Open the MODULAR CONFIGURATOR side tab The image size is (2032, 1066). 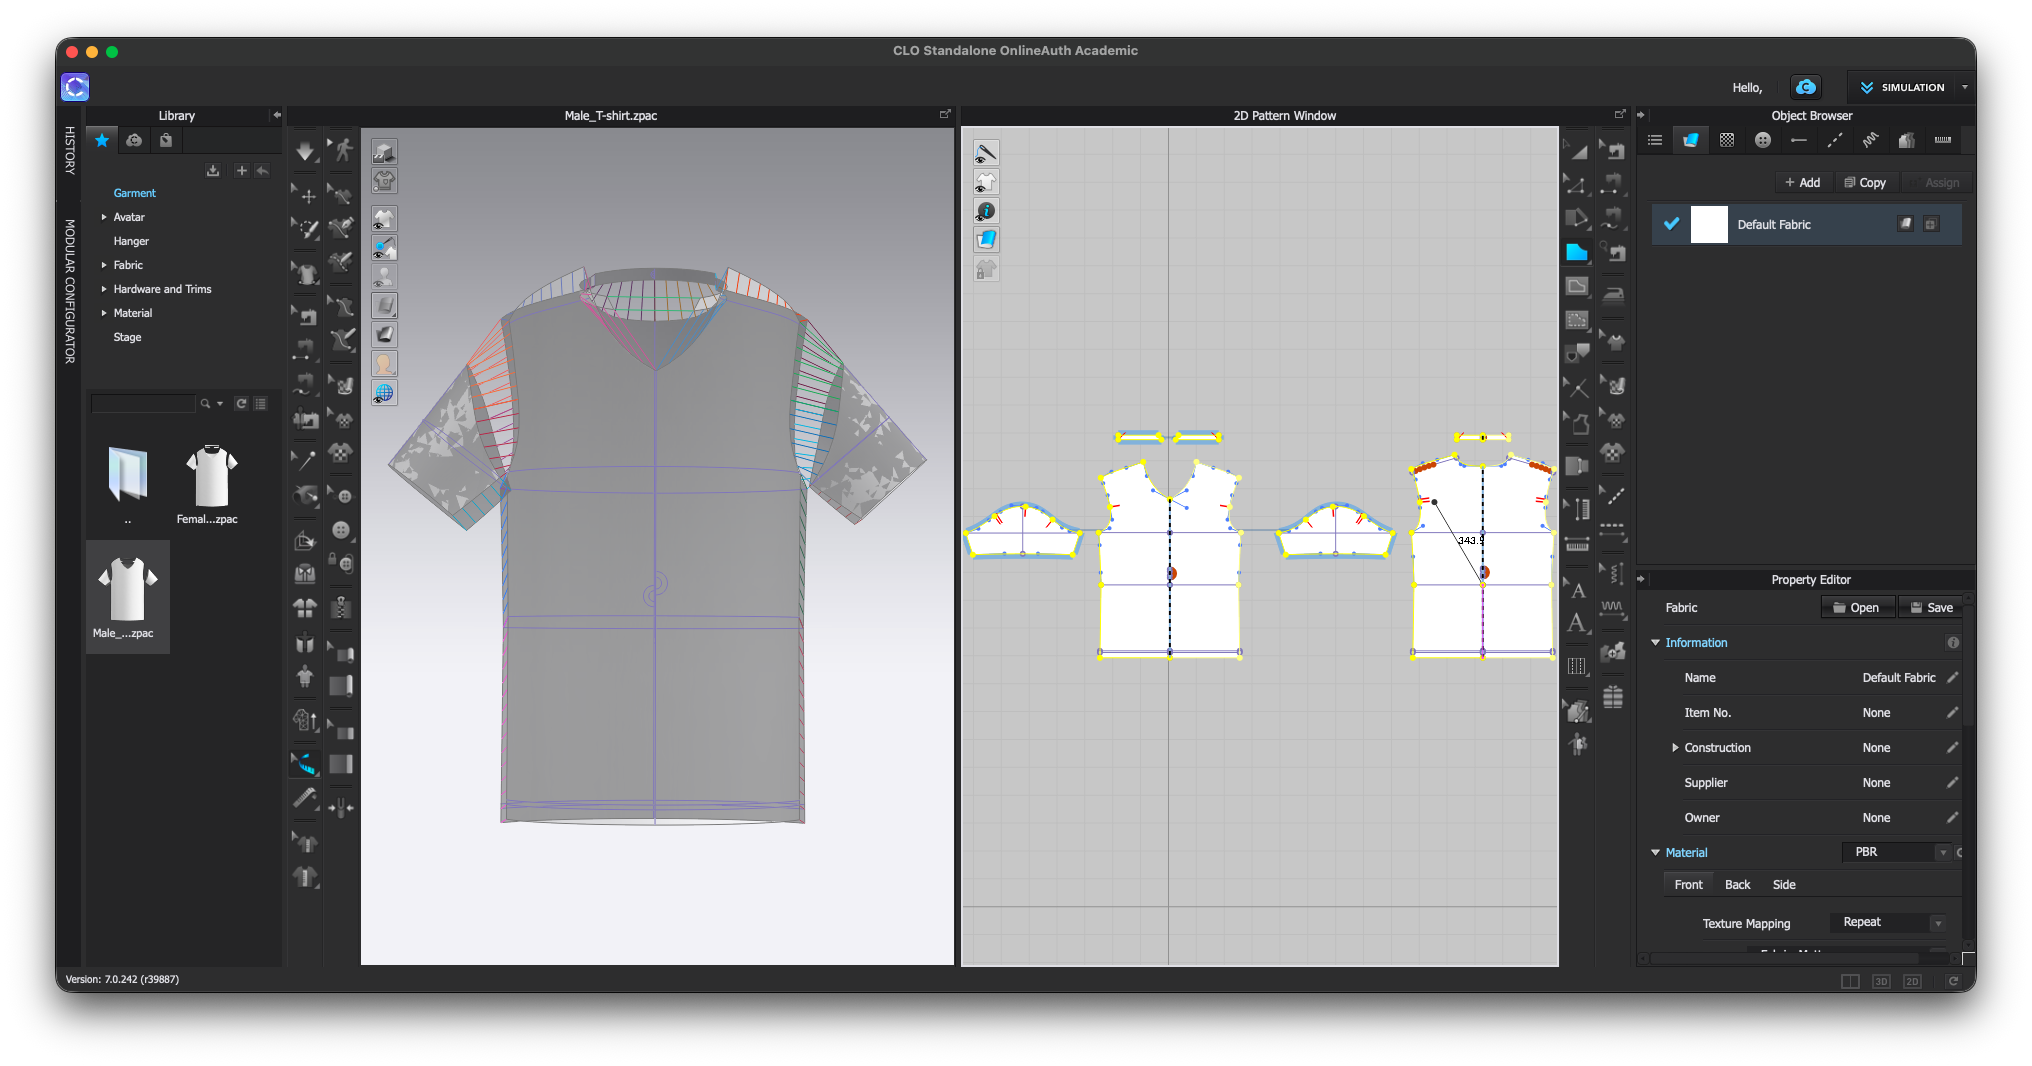(70, 291)
